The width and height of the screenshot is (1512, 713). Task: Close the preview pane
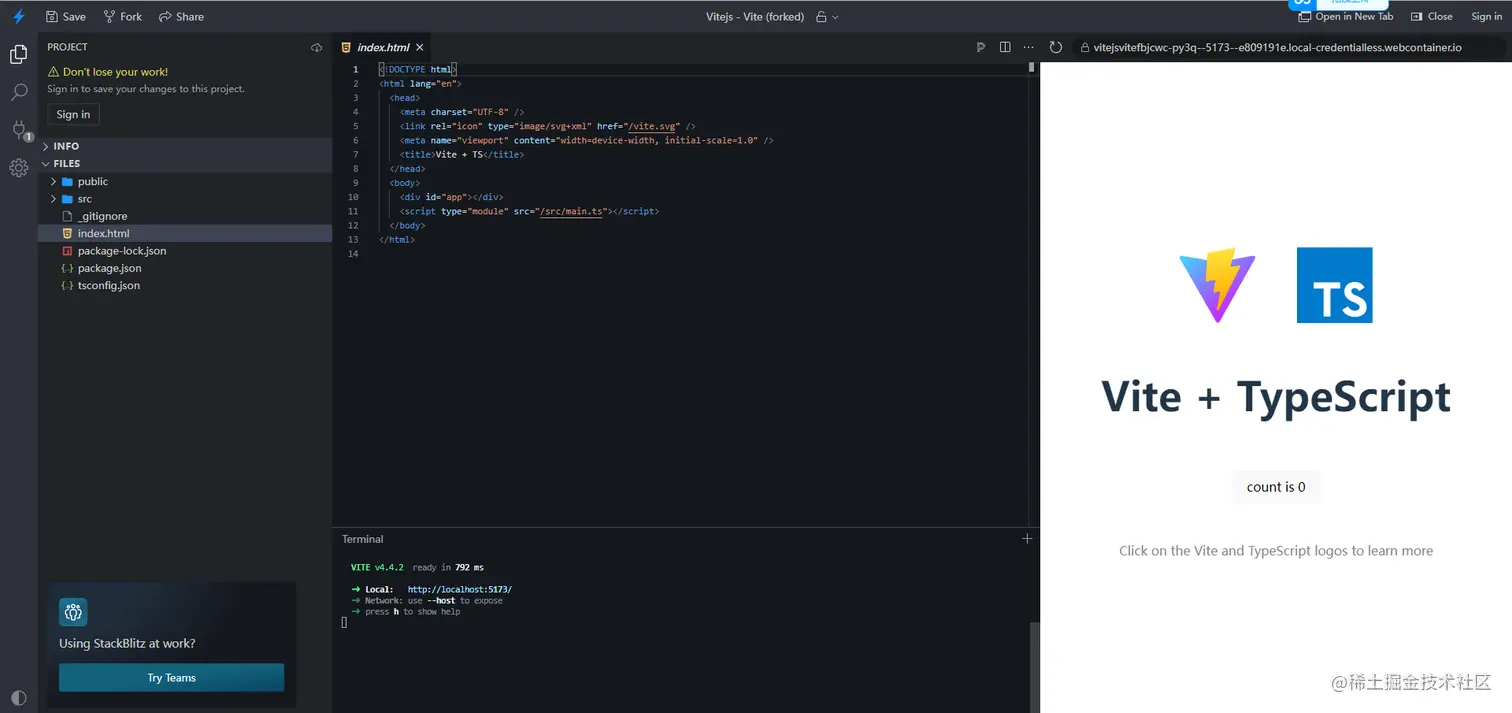1431,16
